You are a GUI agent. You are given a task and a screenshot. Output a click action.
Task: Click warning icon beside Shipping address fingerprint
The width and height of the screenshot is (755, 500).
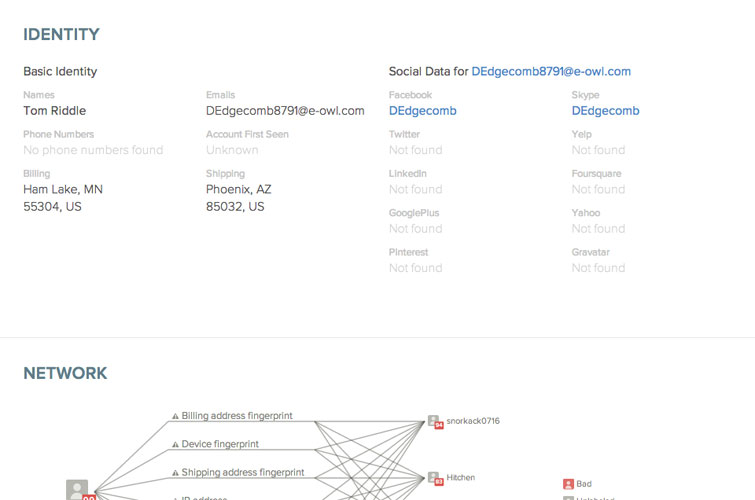[175, 473]
